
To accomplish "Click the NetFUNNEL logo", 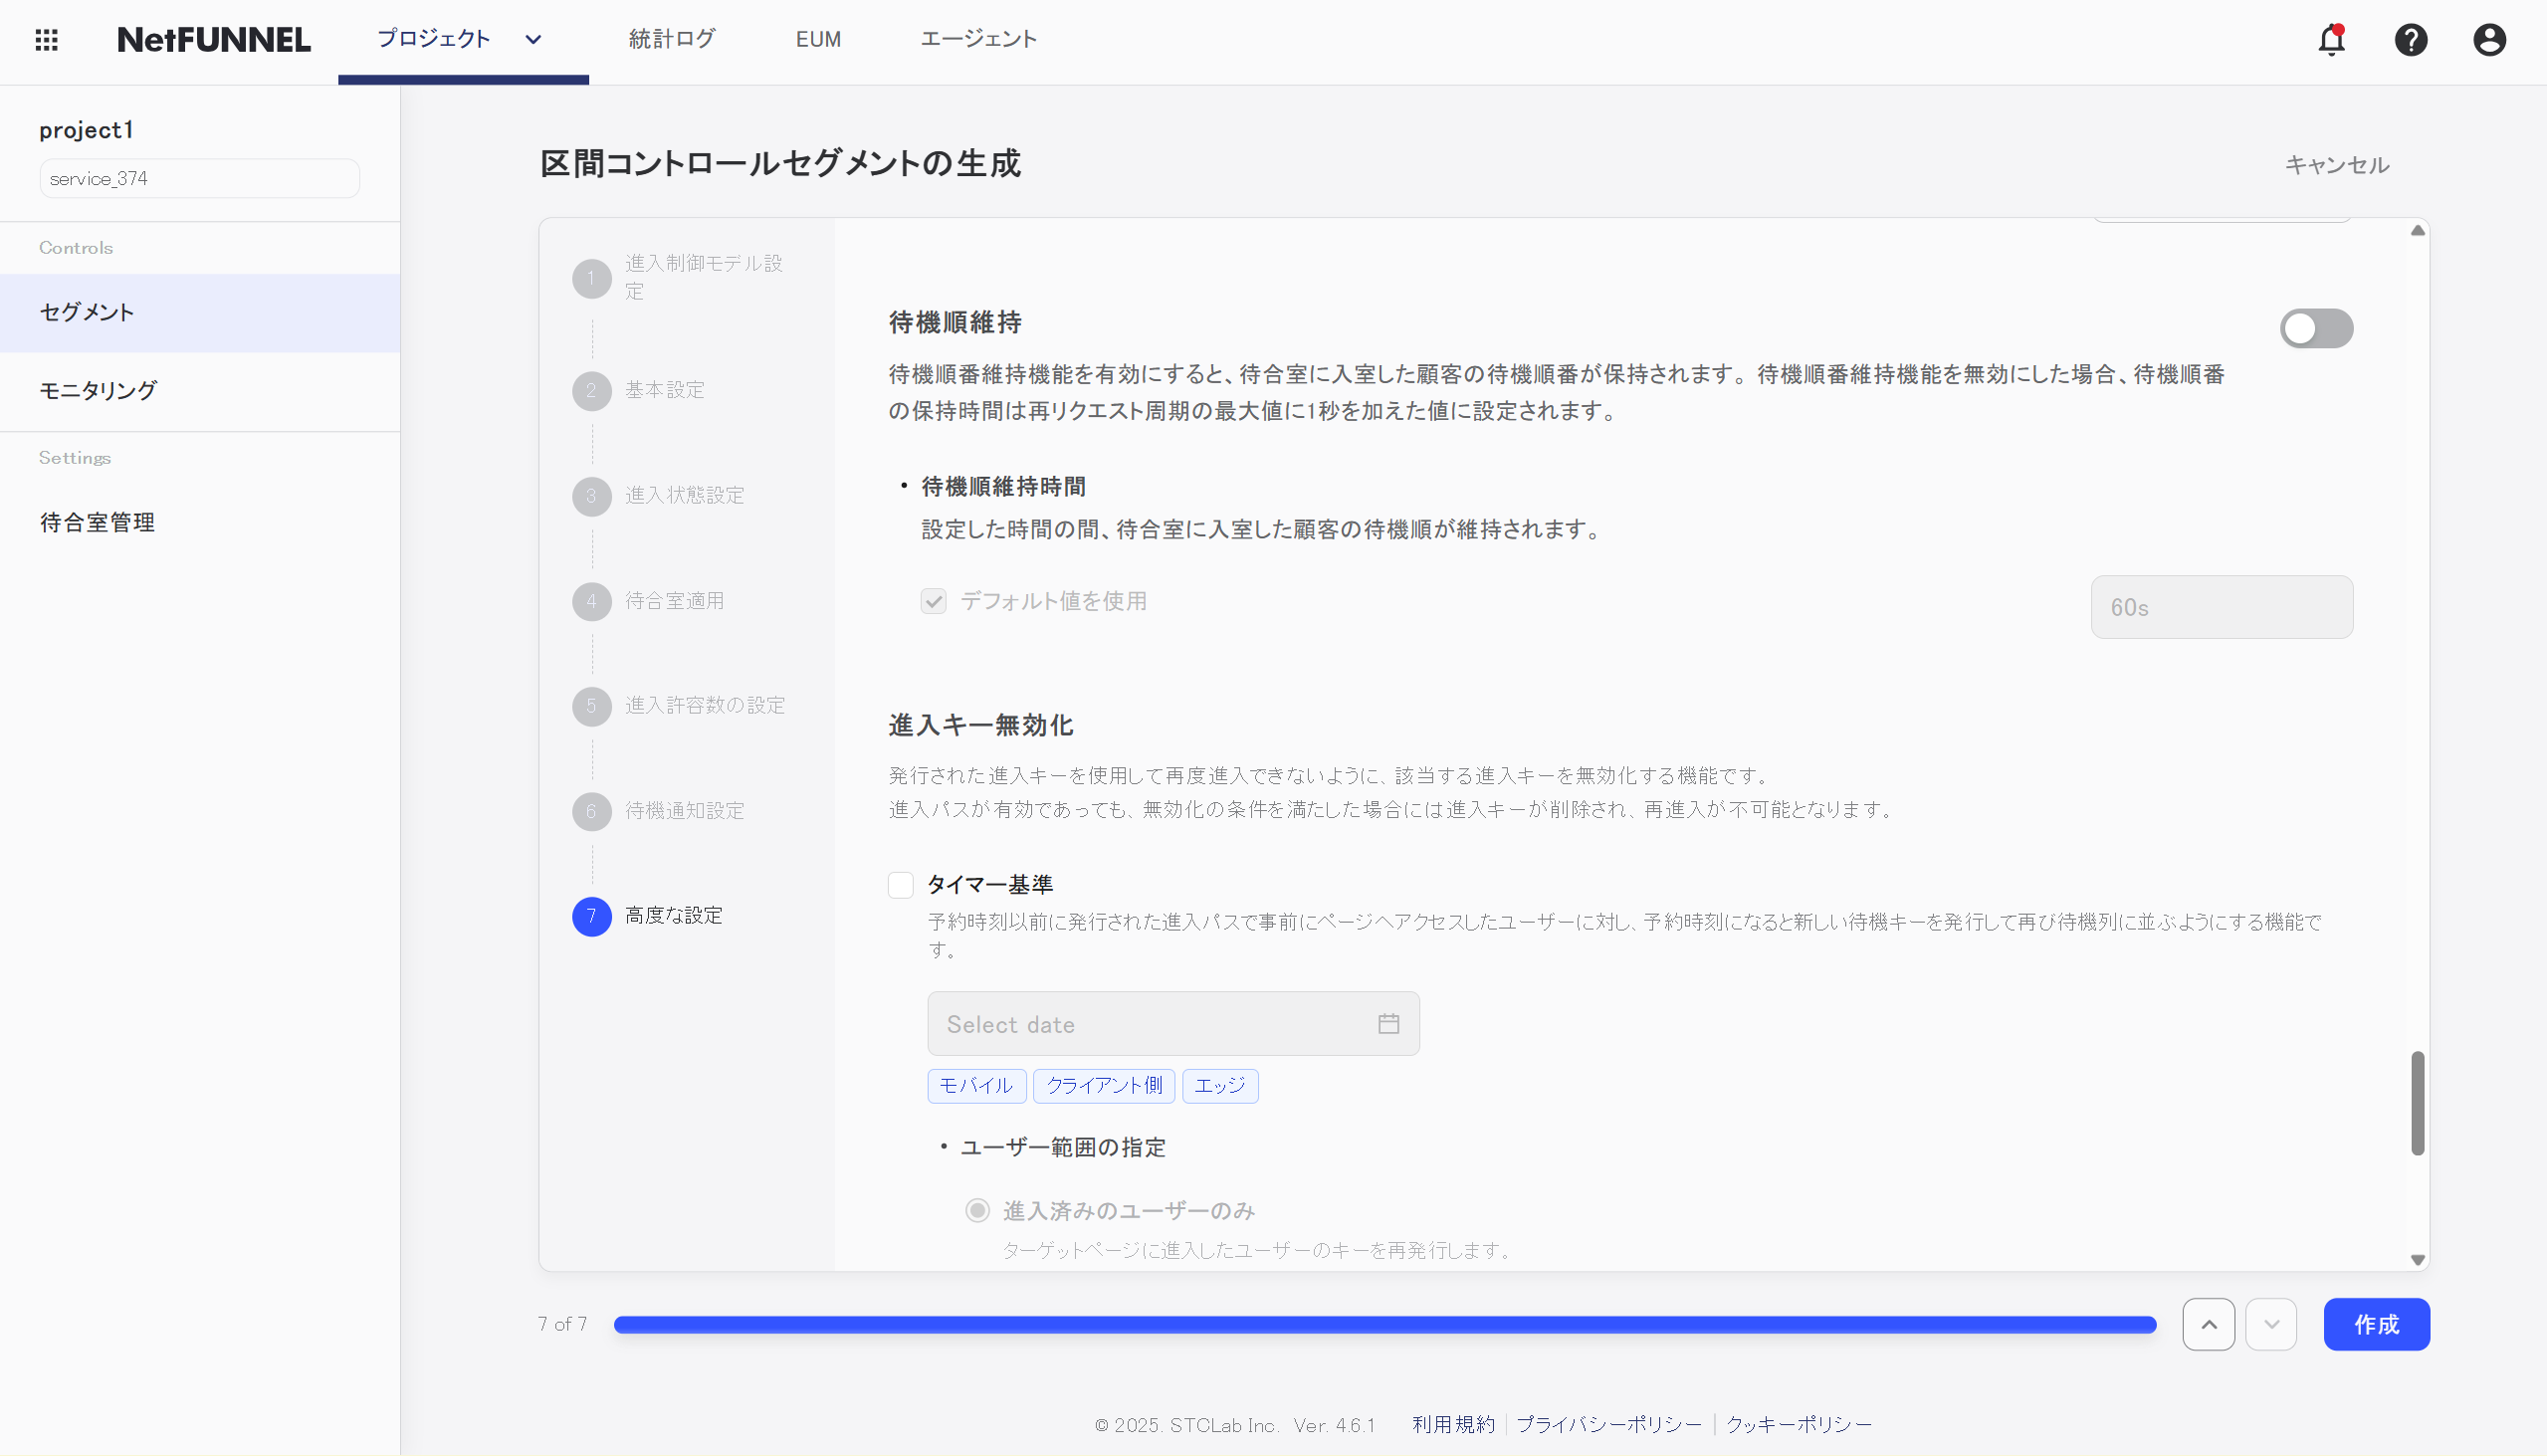I will pos(213,40).
